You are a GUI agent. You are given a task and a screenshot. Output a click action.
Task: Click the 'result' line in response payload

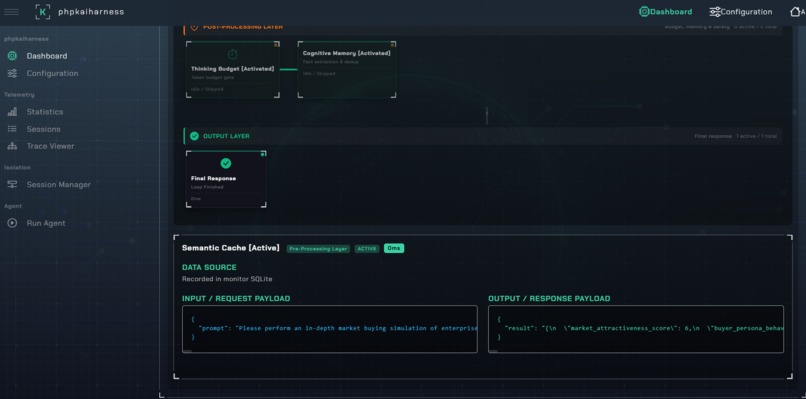644,328
